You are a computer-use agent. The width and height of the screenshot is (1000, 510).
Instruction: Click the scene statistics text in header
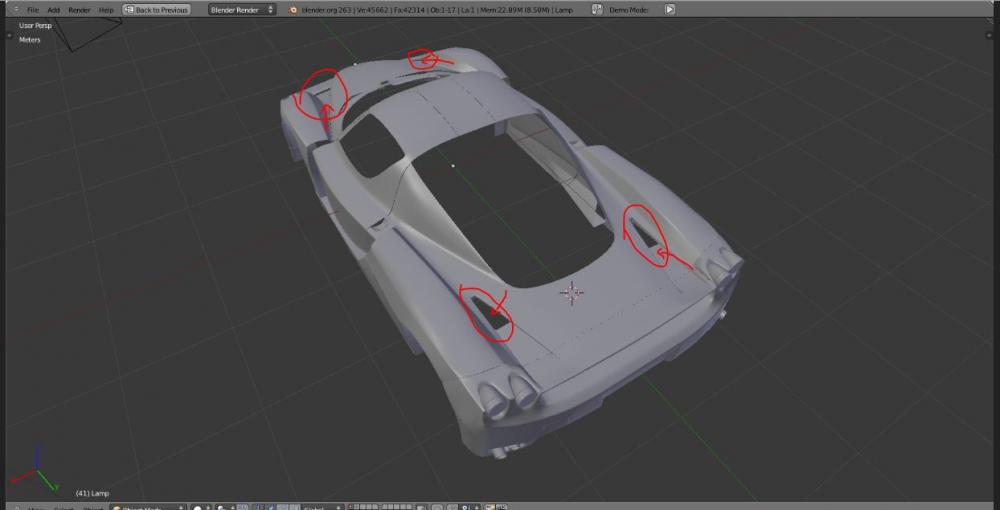click(x=437, y=10)
